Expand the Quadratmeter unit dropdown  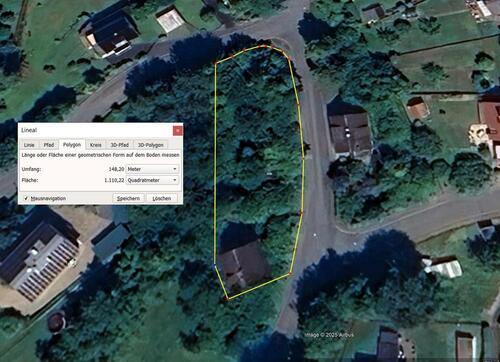click(152, 180)
